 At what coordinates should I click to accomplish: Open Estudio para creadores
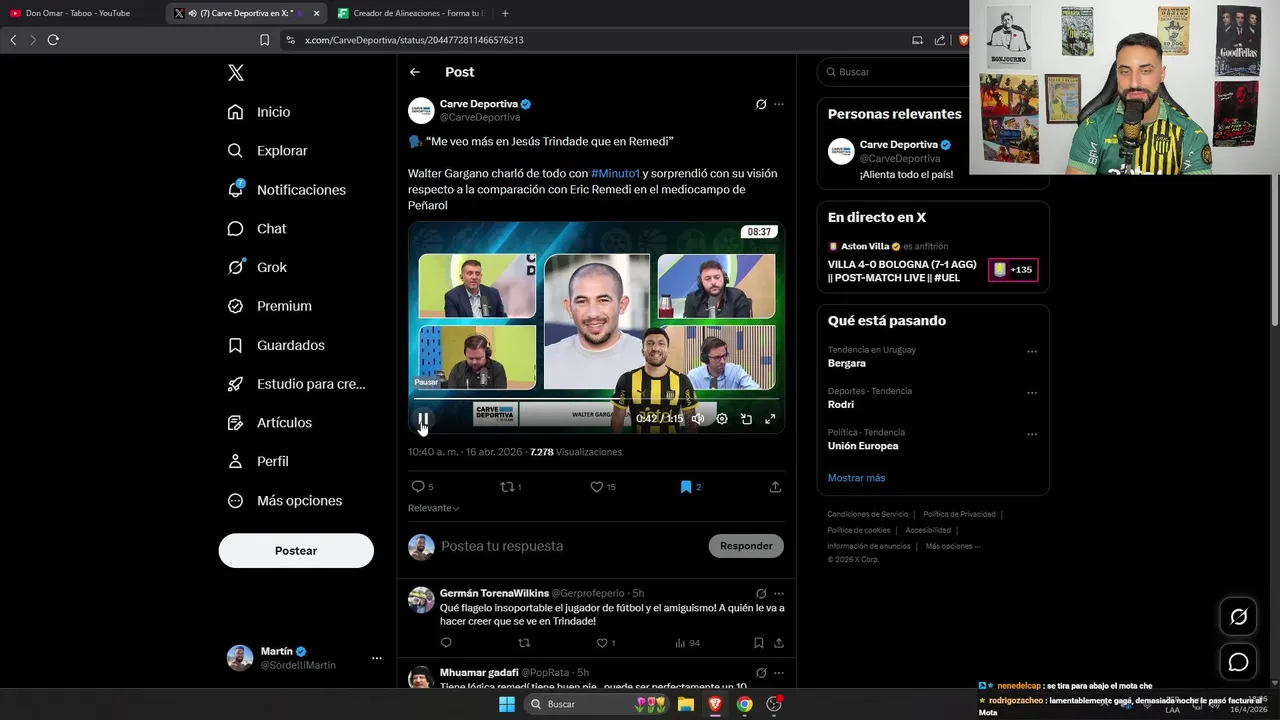tap(296, 384)
